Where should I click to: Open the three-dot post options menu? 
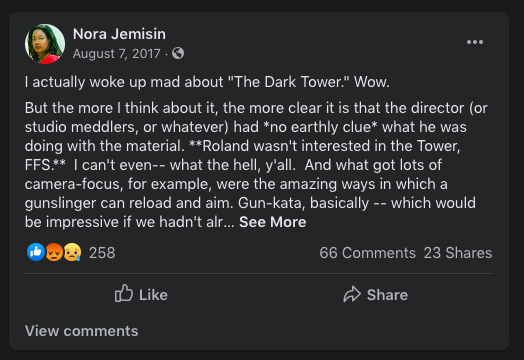[x=475, y=42]
